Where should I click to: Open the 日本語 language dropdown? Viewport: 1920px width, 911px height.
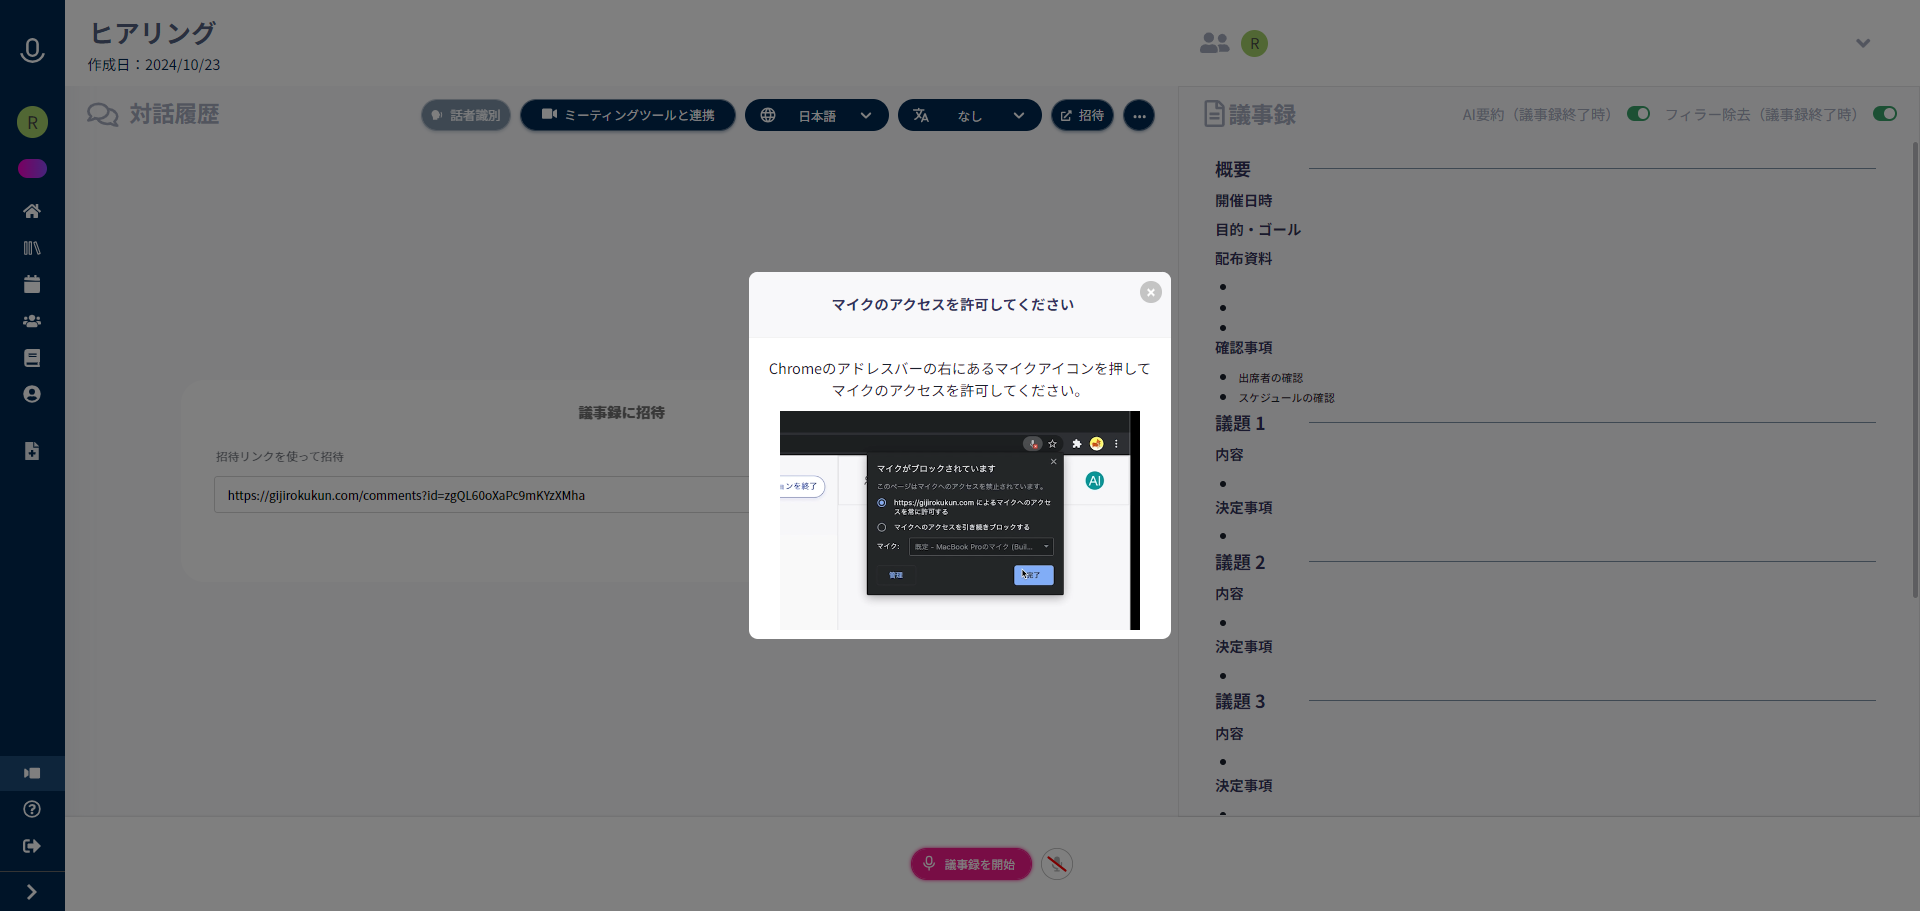pos(816,116)
